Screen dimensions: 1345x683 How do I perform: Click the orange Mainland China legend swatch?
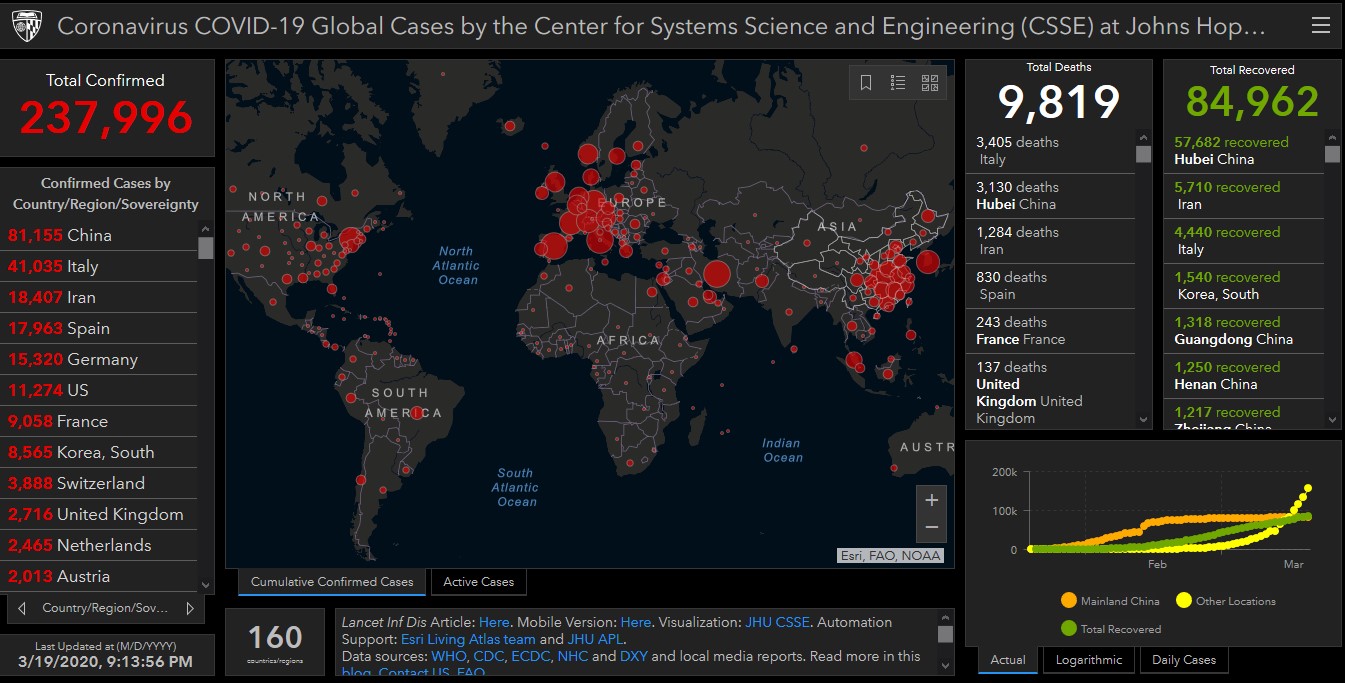click(x=1069, y=601)
